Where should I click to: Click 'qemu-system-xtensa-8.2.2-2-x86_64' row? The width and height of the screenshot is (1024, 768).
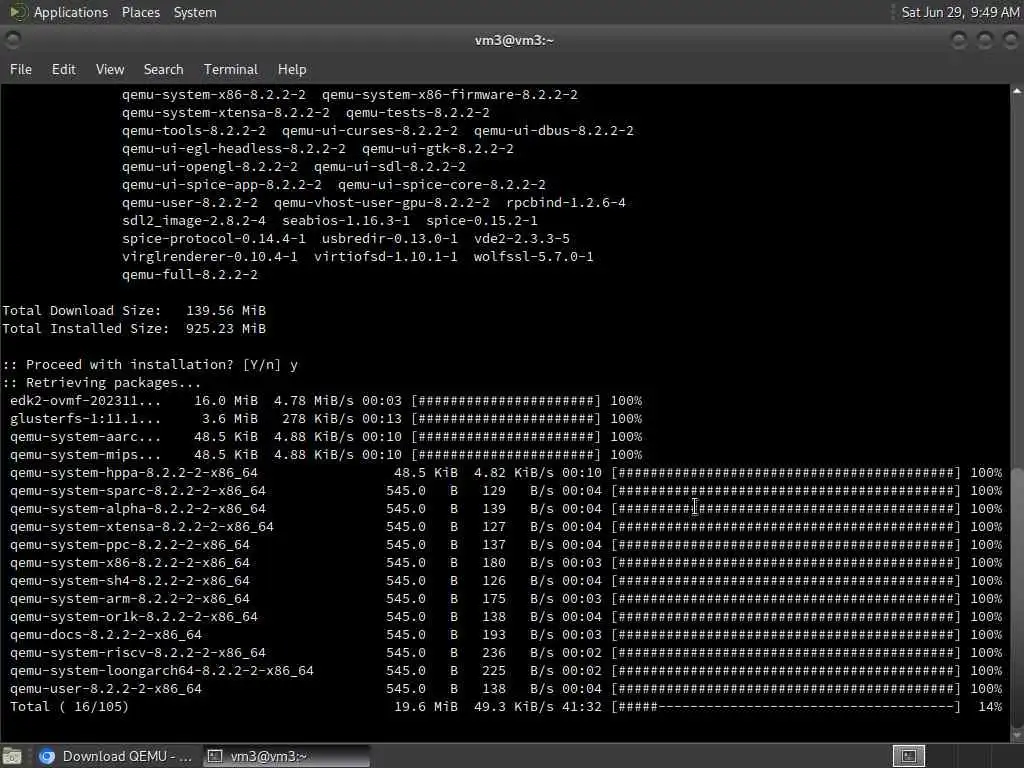click(x=506, y=526)
